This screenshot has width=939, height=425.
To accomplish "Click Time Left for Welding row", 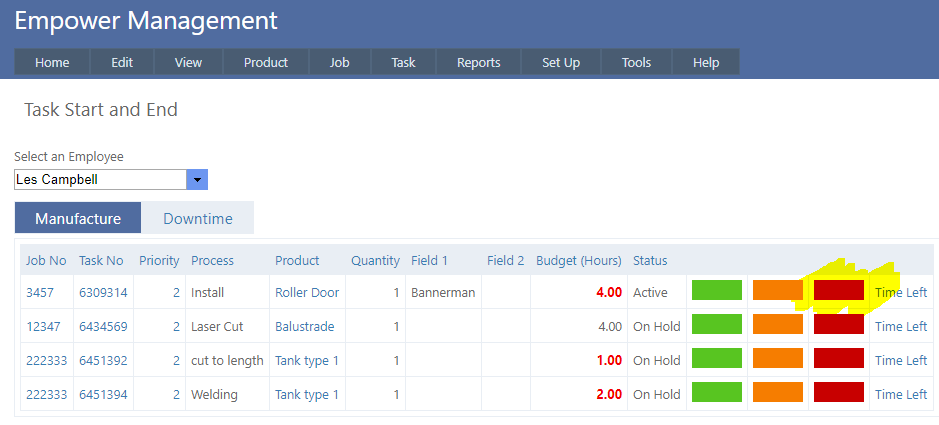I will pyautogui.click(x=901, y=394).
